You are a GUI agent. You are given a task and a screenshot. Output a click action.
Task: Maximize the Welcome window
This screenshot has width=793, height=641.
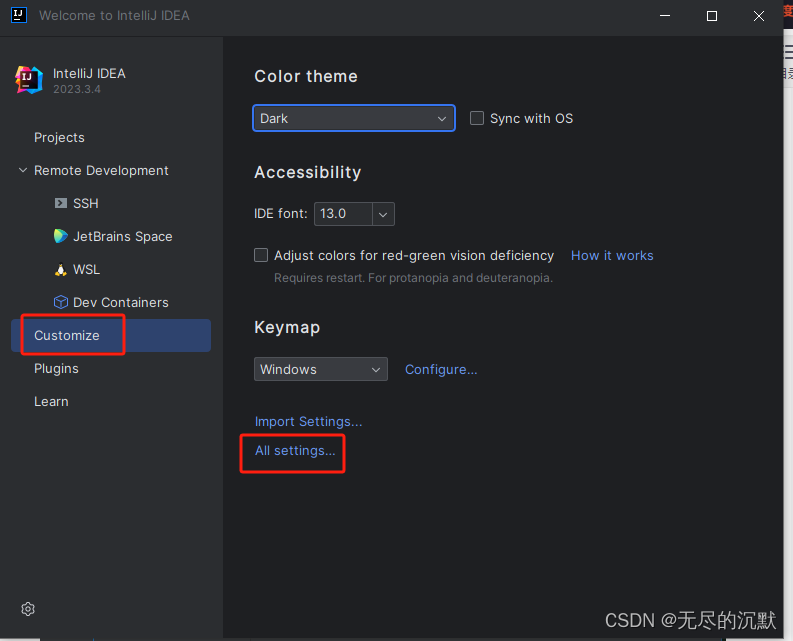[x=712, y=16]
